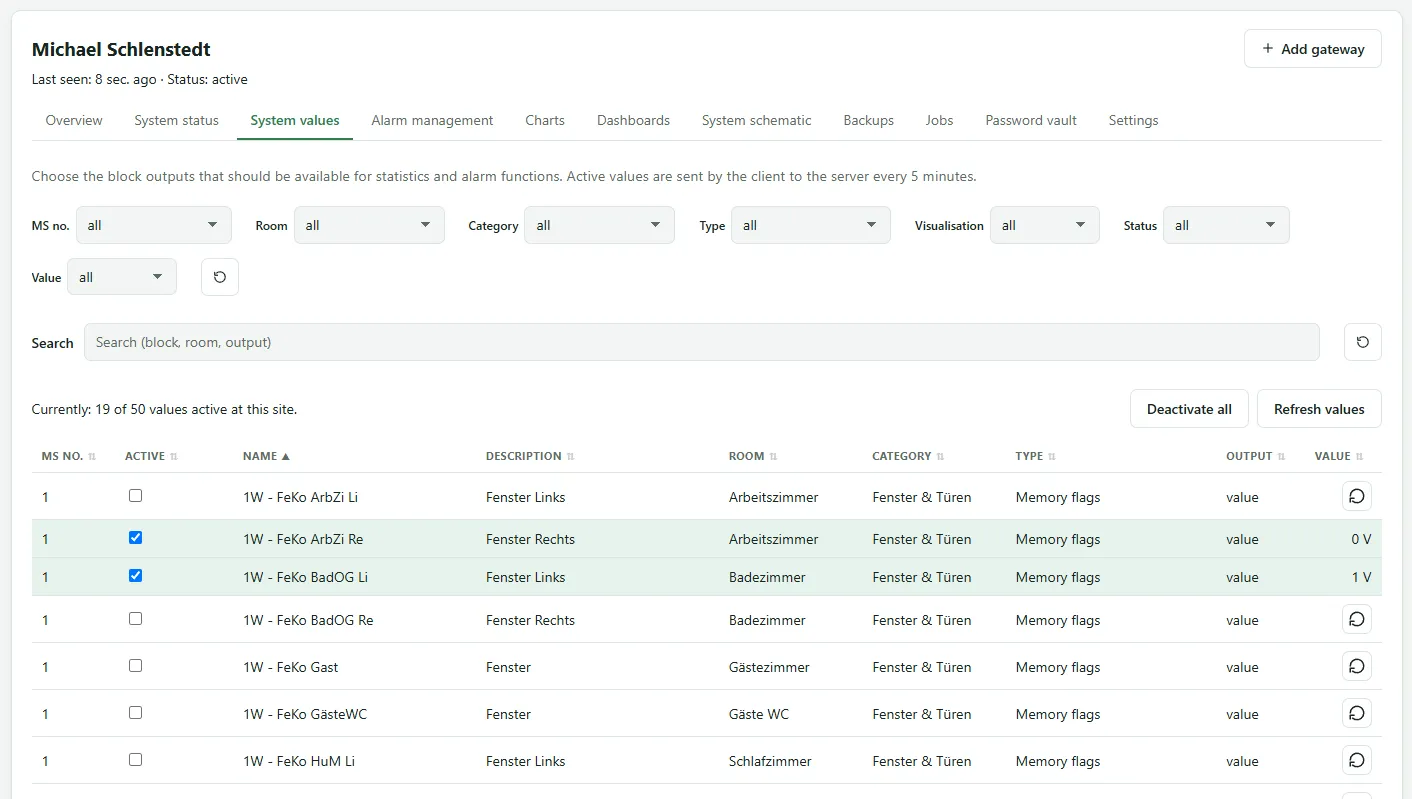Screen dimensions: 1412x799
Task: Uncheck the active box for FeKo ArbZi Re
Action: [136, 537]
